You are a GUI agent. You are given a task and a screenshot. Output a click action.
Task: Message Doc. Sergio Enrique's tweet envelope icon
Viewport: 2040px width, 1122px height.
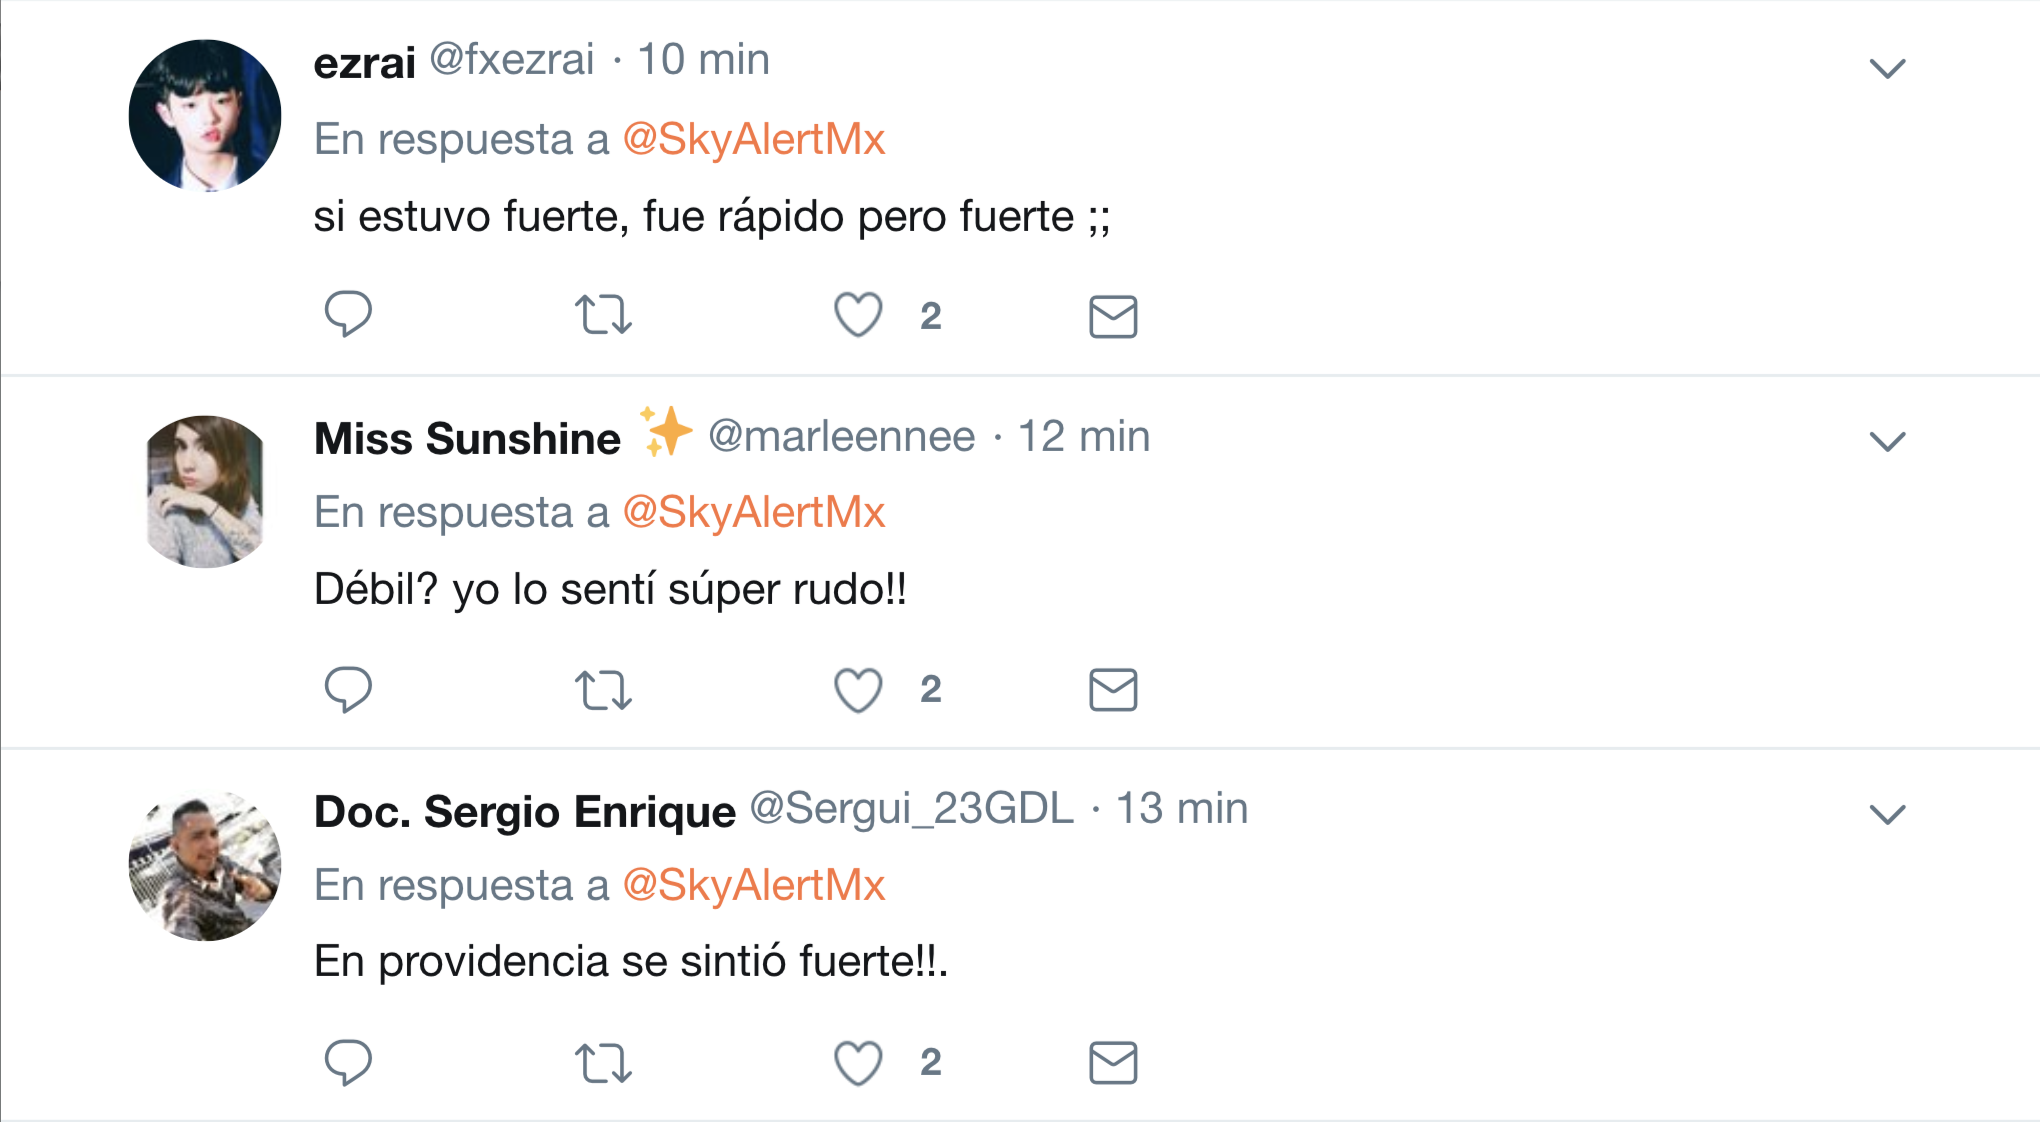tap(1113, 1063)
